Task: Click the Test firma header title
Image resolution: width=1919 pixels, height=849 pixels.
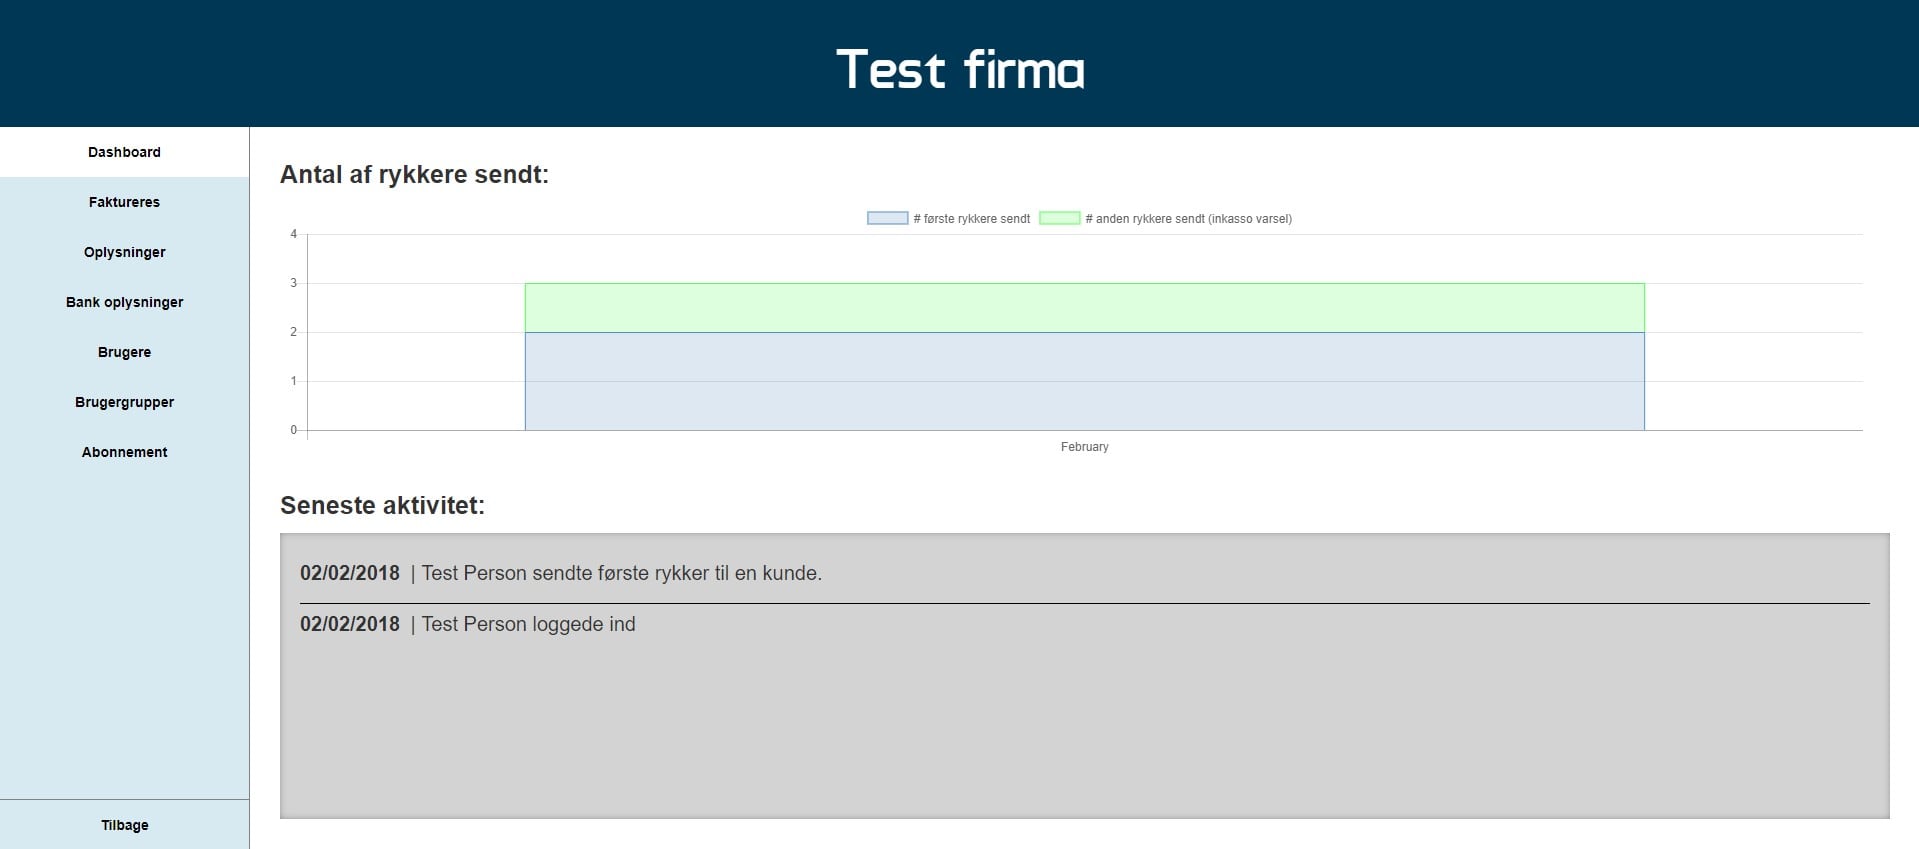Action: coord(960,70)
